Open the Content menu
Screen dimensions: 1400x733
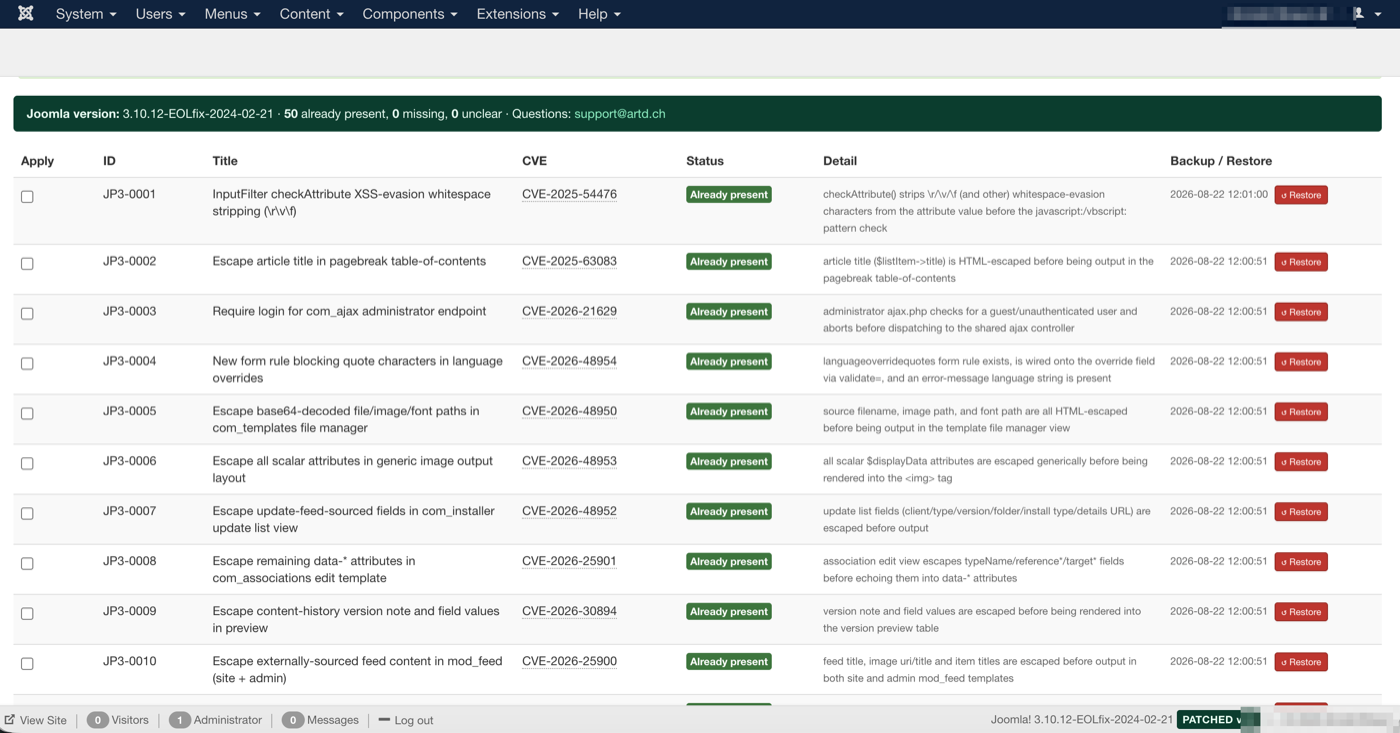[x=311, y=14]
